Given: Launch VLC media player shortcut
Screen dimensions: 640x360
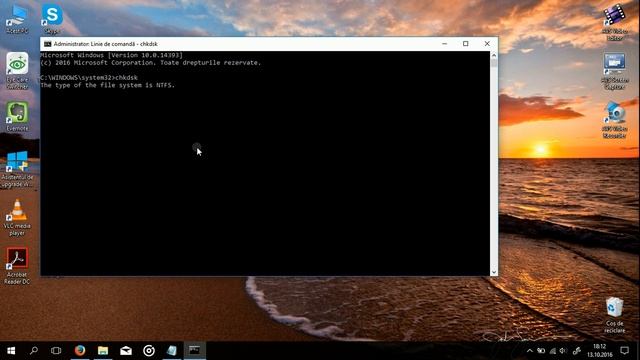Looking at the screenshot, I should [x=17, y=217].
